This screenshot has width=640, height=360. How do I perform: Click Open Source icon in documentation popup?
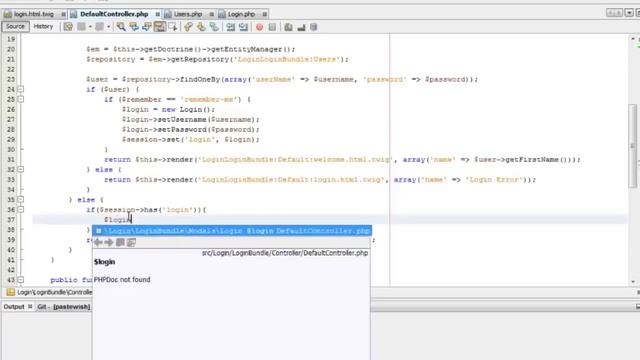coord(131,242)
